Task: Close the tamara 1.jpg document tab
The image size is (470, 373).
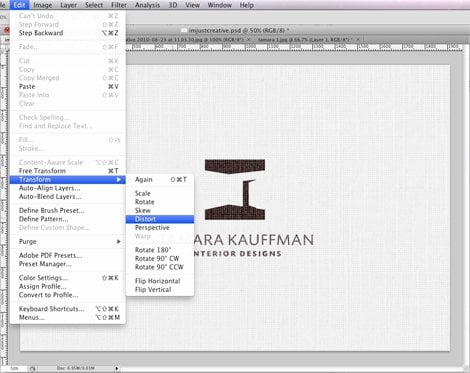Action: 358,39
